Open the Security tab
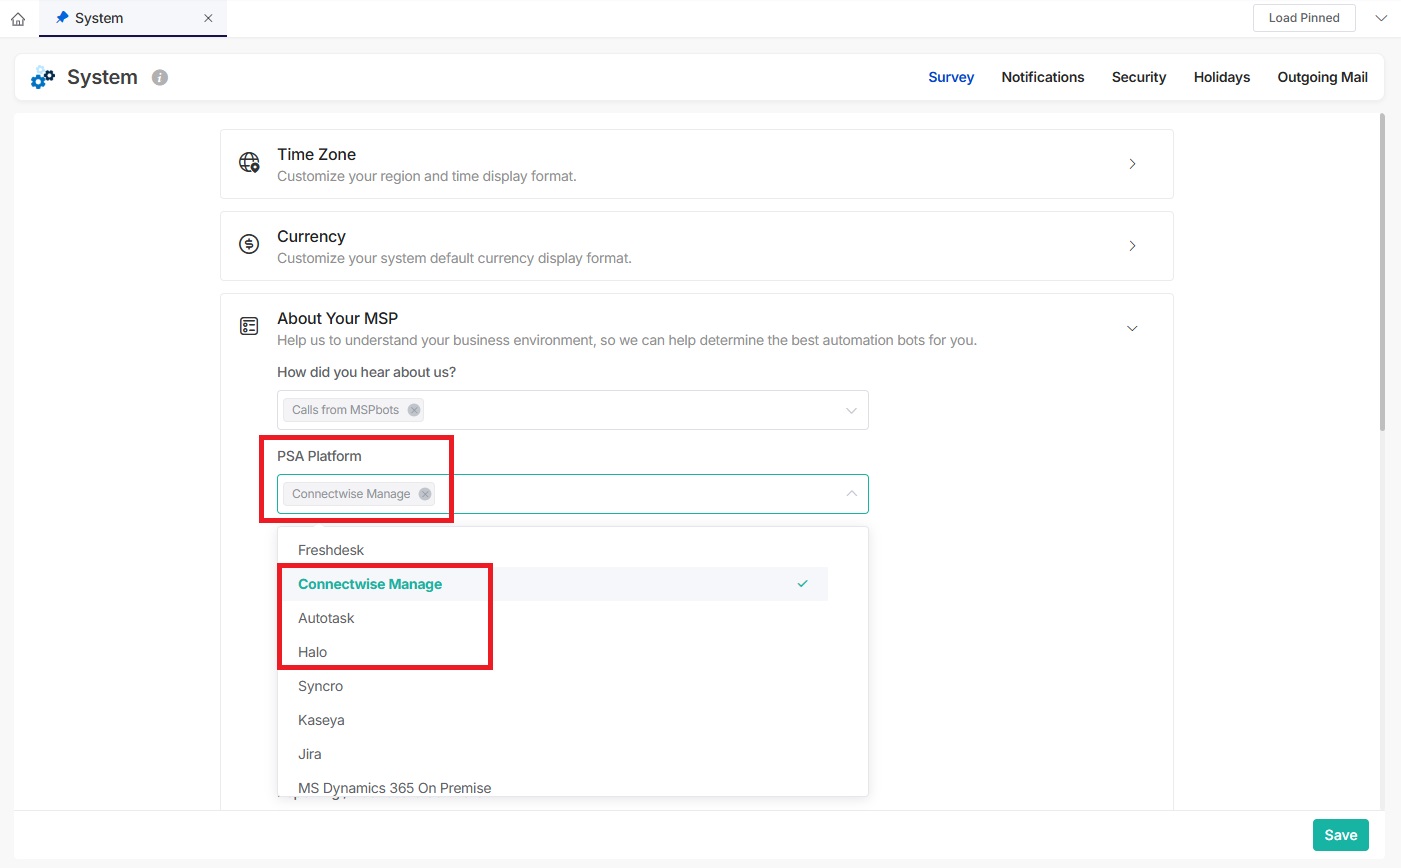Viewport: 1401px width, 868px height. [x=1138, y=77]
